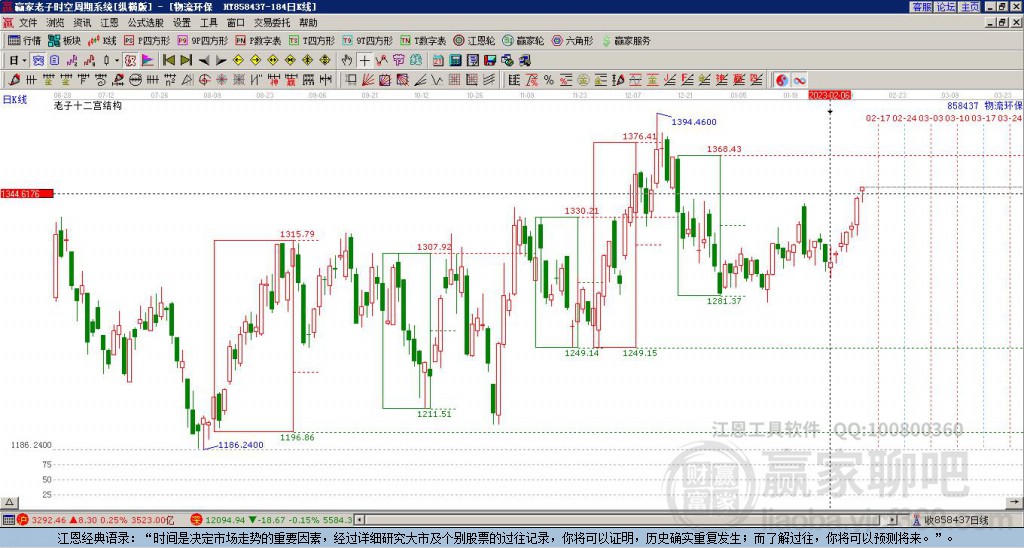Click the percent % tool icon
The height and width of the screenshot is (548, 1024).
(549, 80)
